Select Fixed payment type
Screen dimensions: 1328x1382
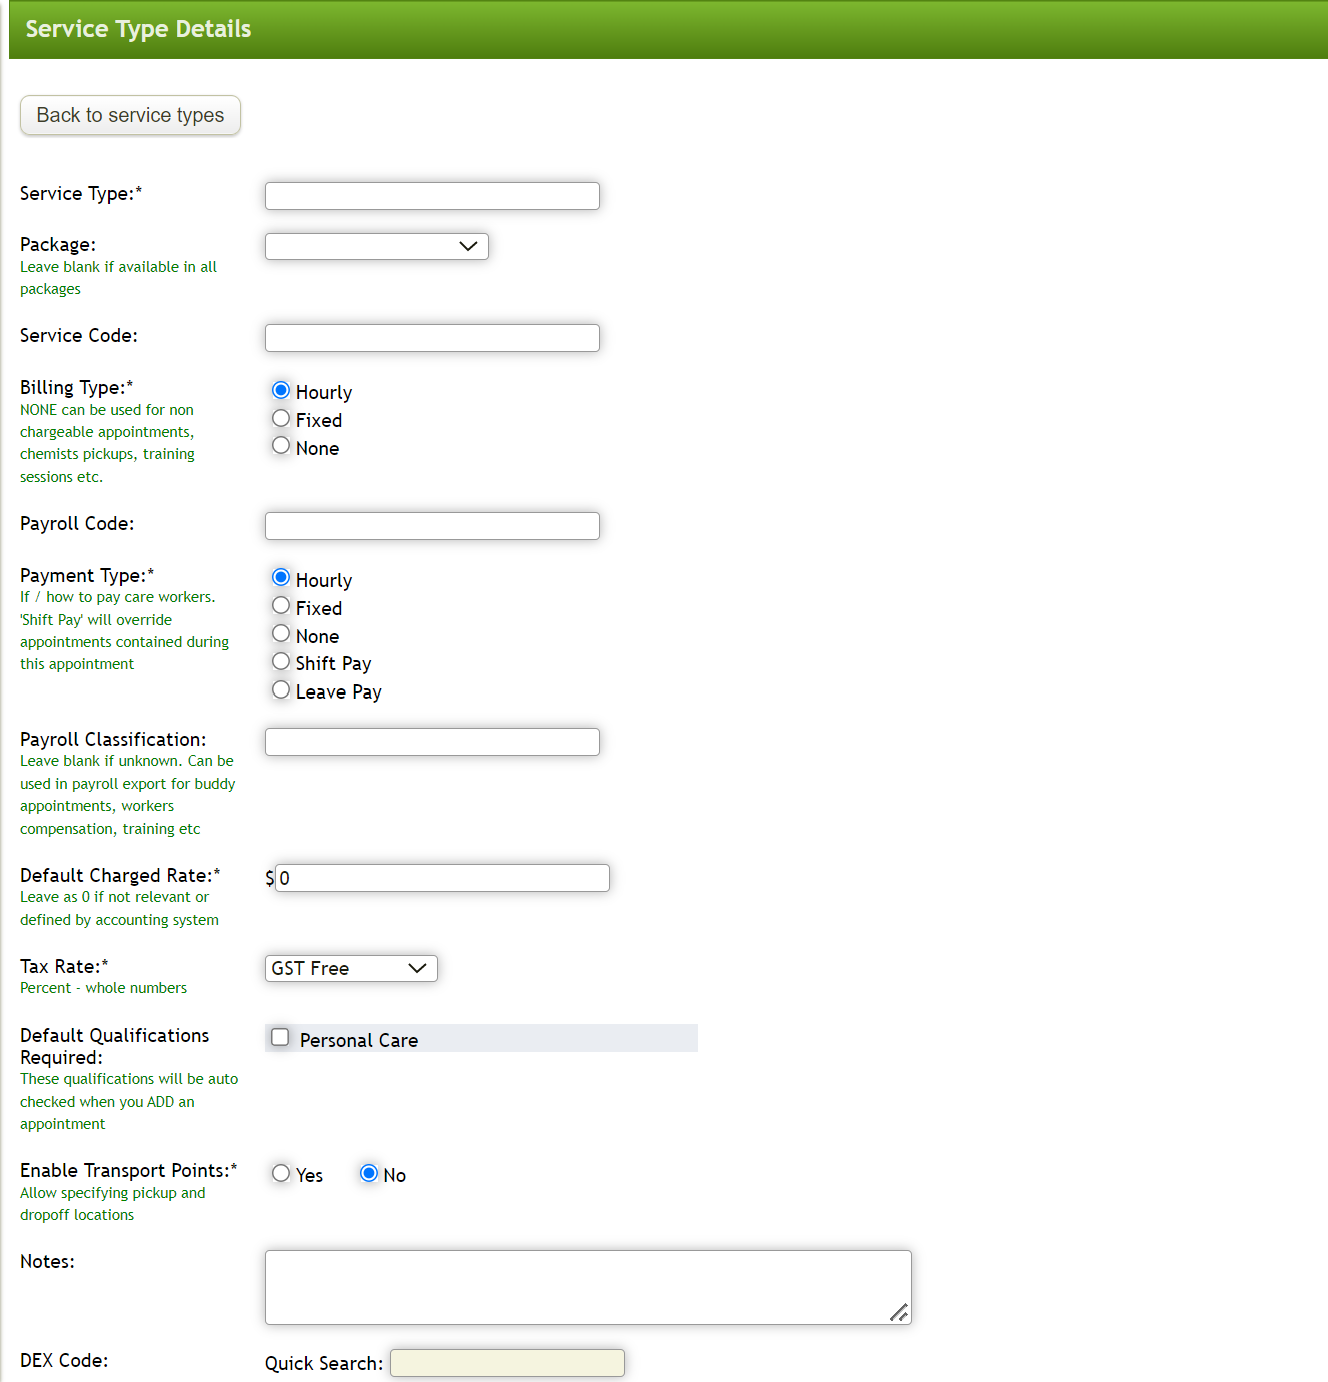[281, 605]
